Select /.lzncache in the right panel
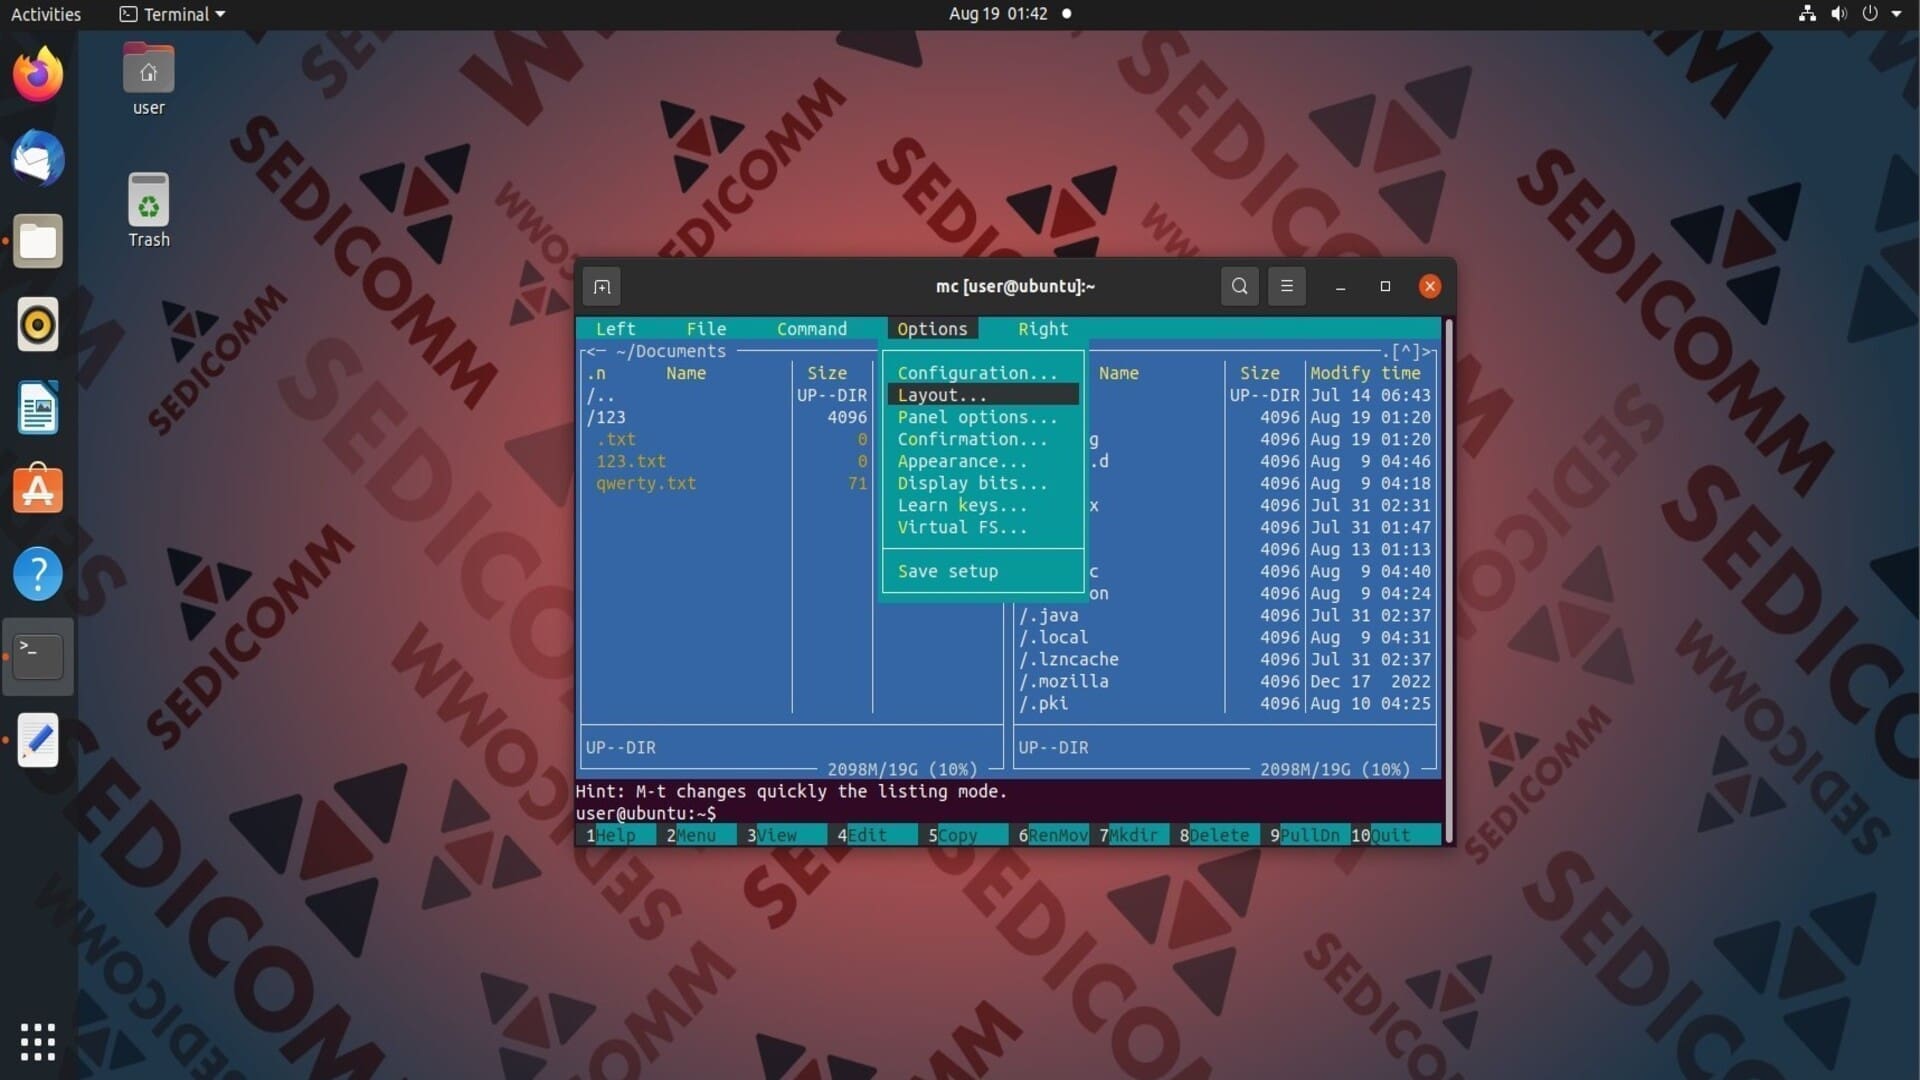This screenshot has width=1920, height=1080. click(1225, 659)
